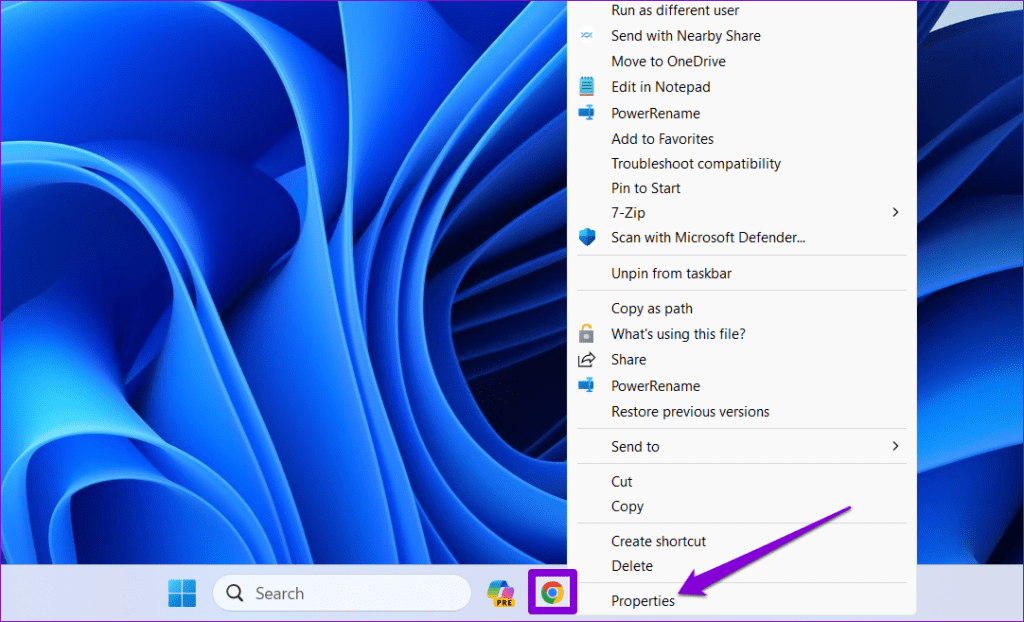Click Create shortcut entry
The image size is (1024, 622).
click(658, 541)
